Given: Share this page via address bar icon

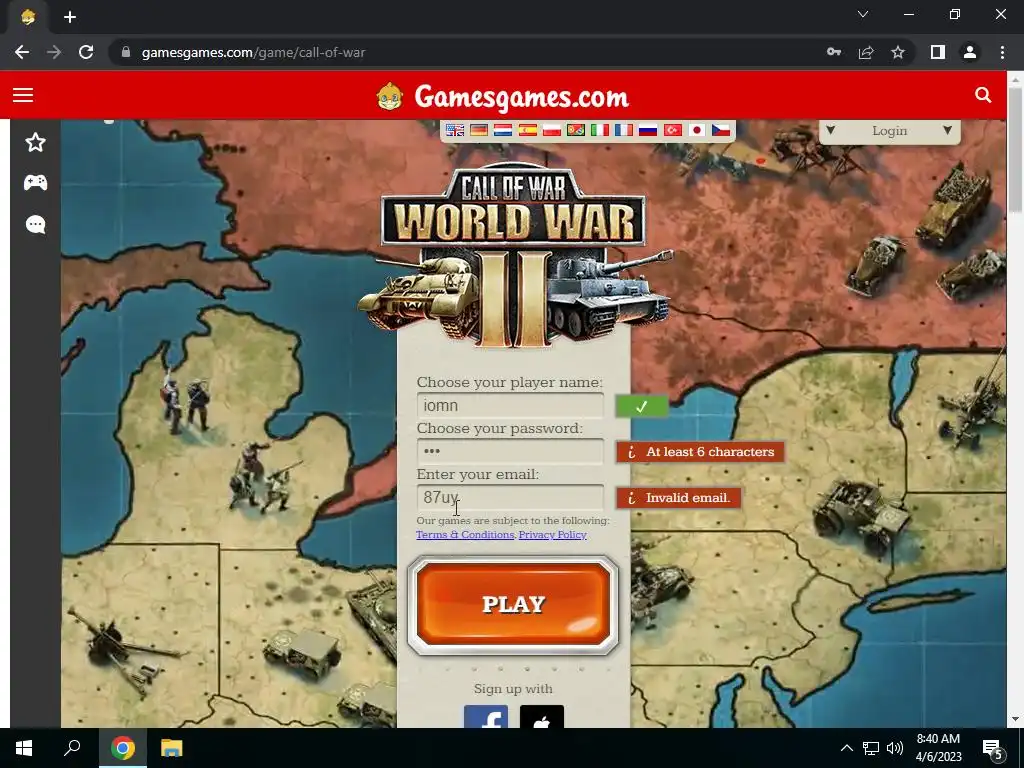Looking at the screenshot, I should (866, 52).
